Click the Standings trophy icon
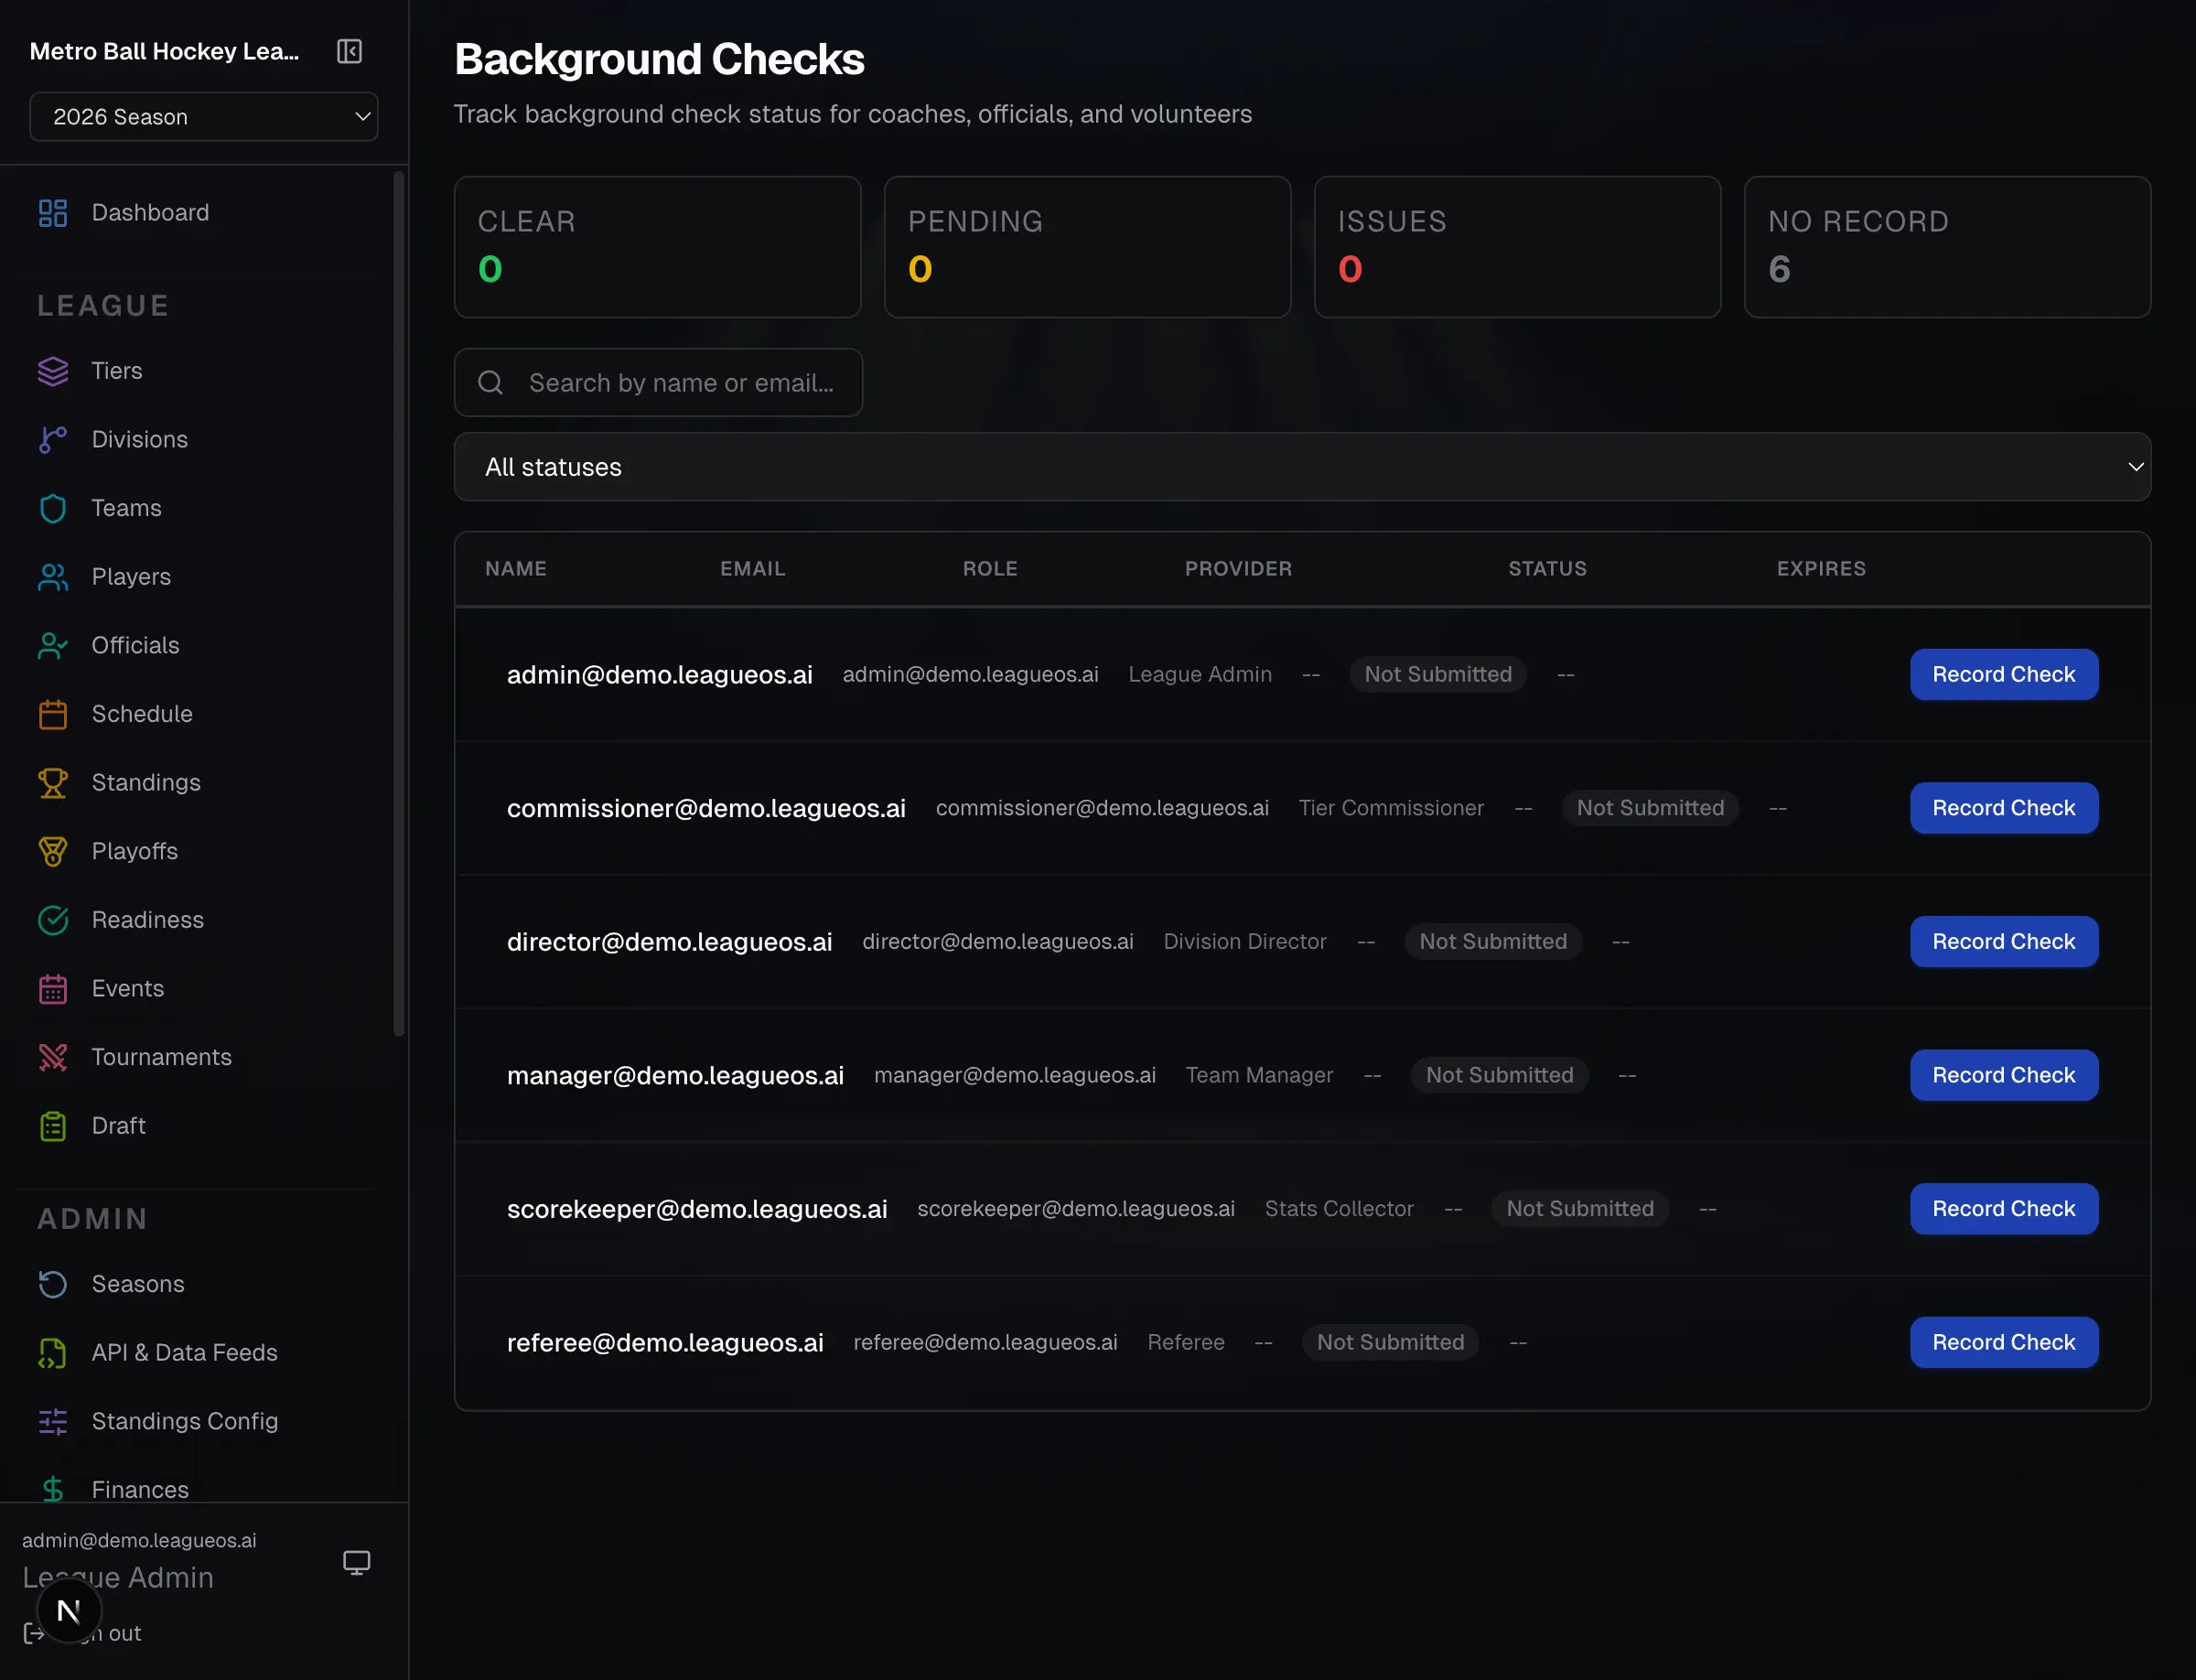This screenshot has width=2196, height=1680. (x=53, y=782)
